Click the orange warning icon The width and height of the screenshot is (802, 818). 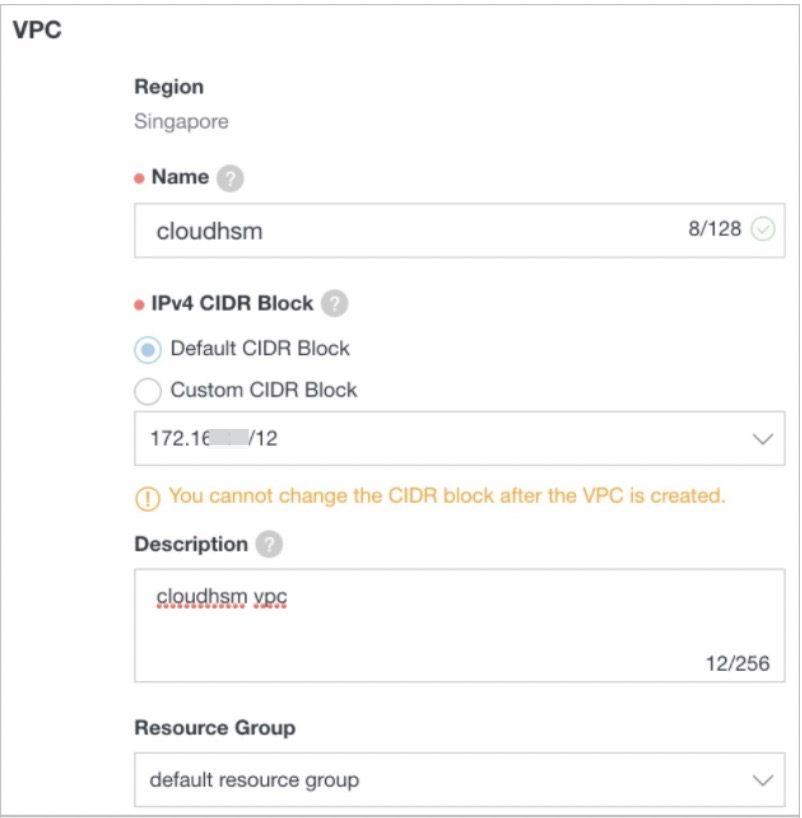coord(149,496)
